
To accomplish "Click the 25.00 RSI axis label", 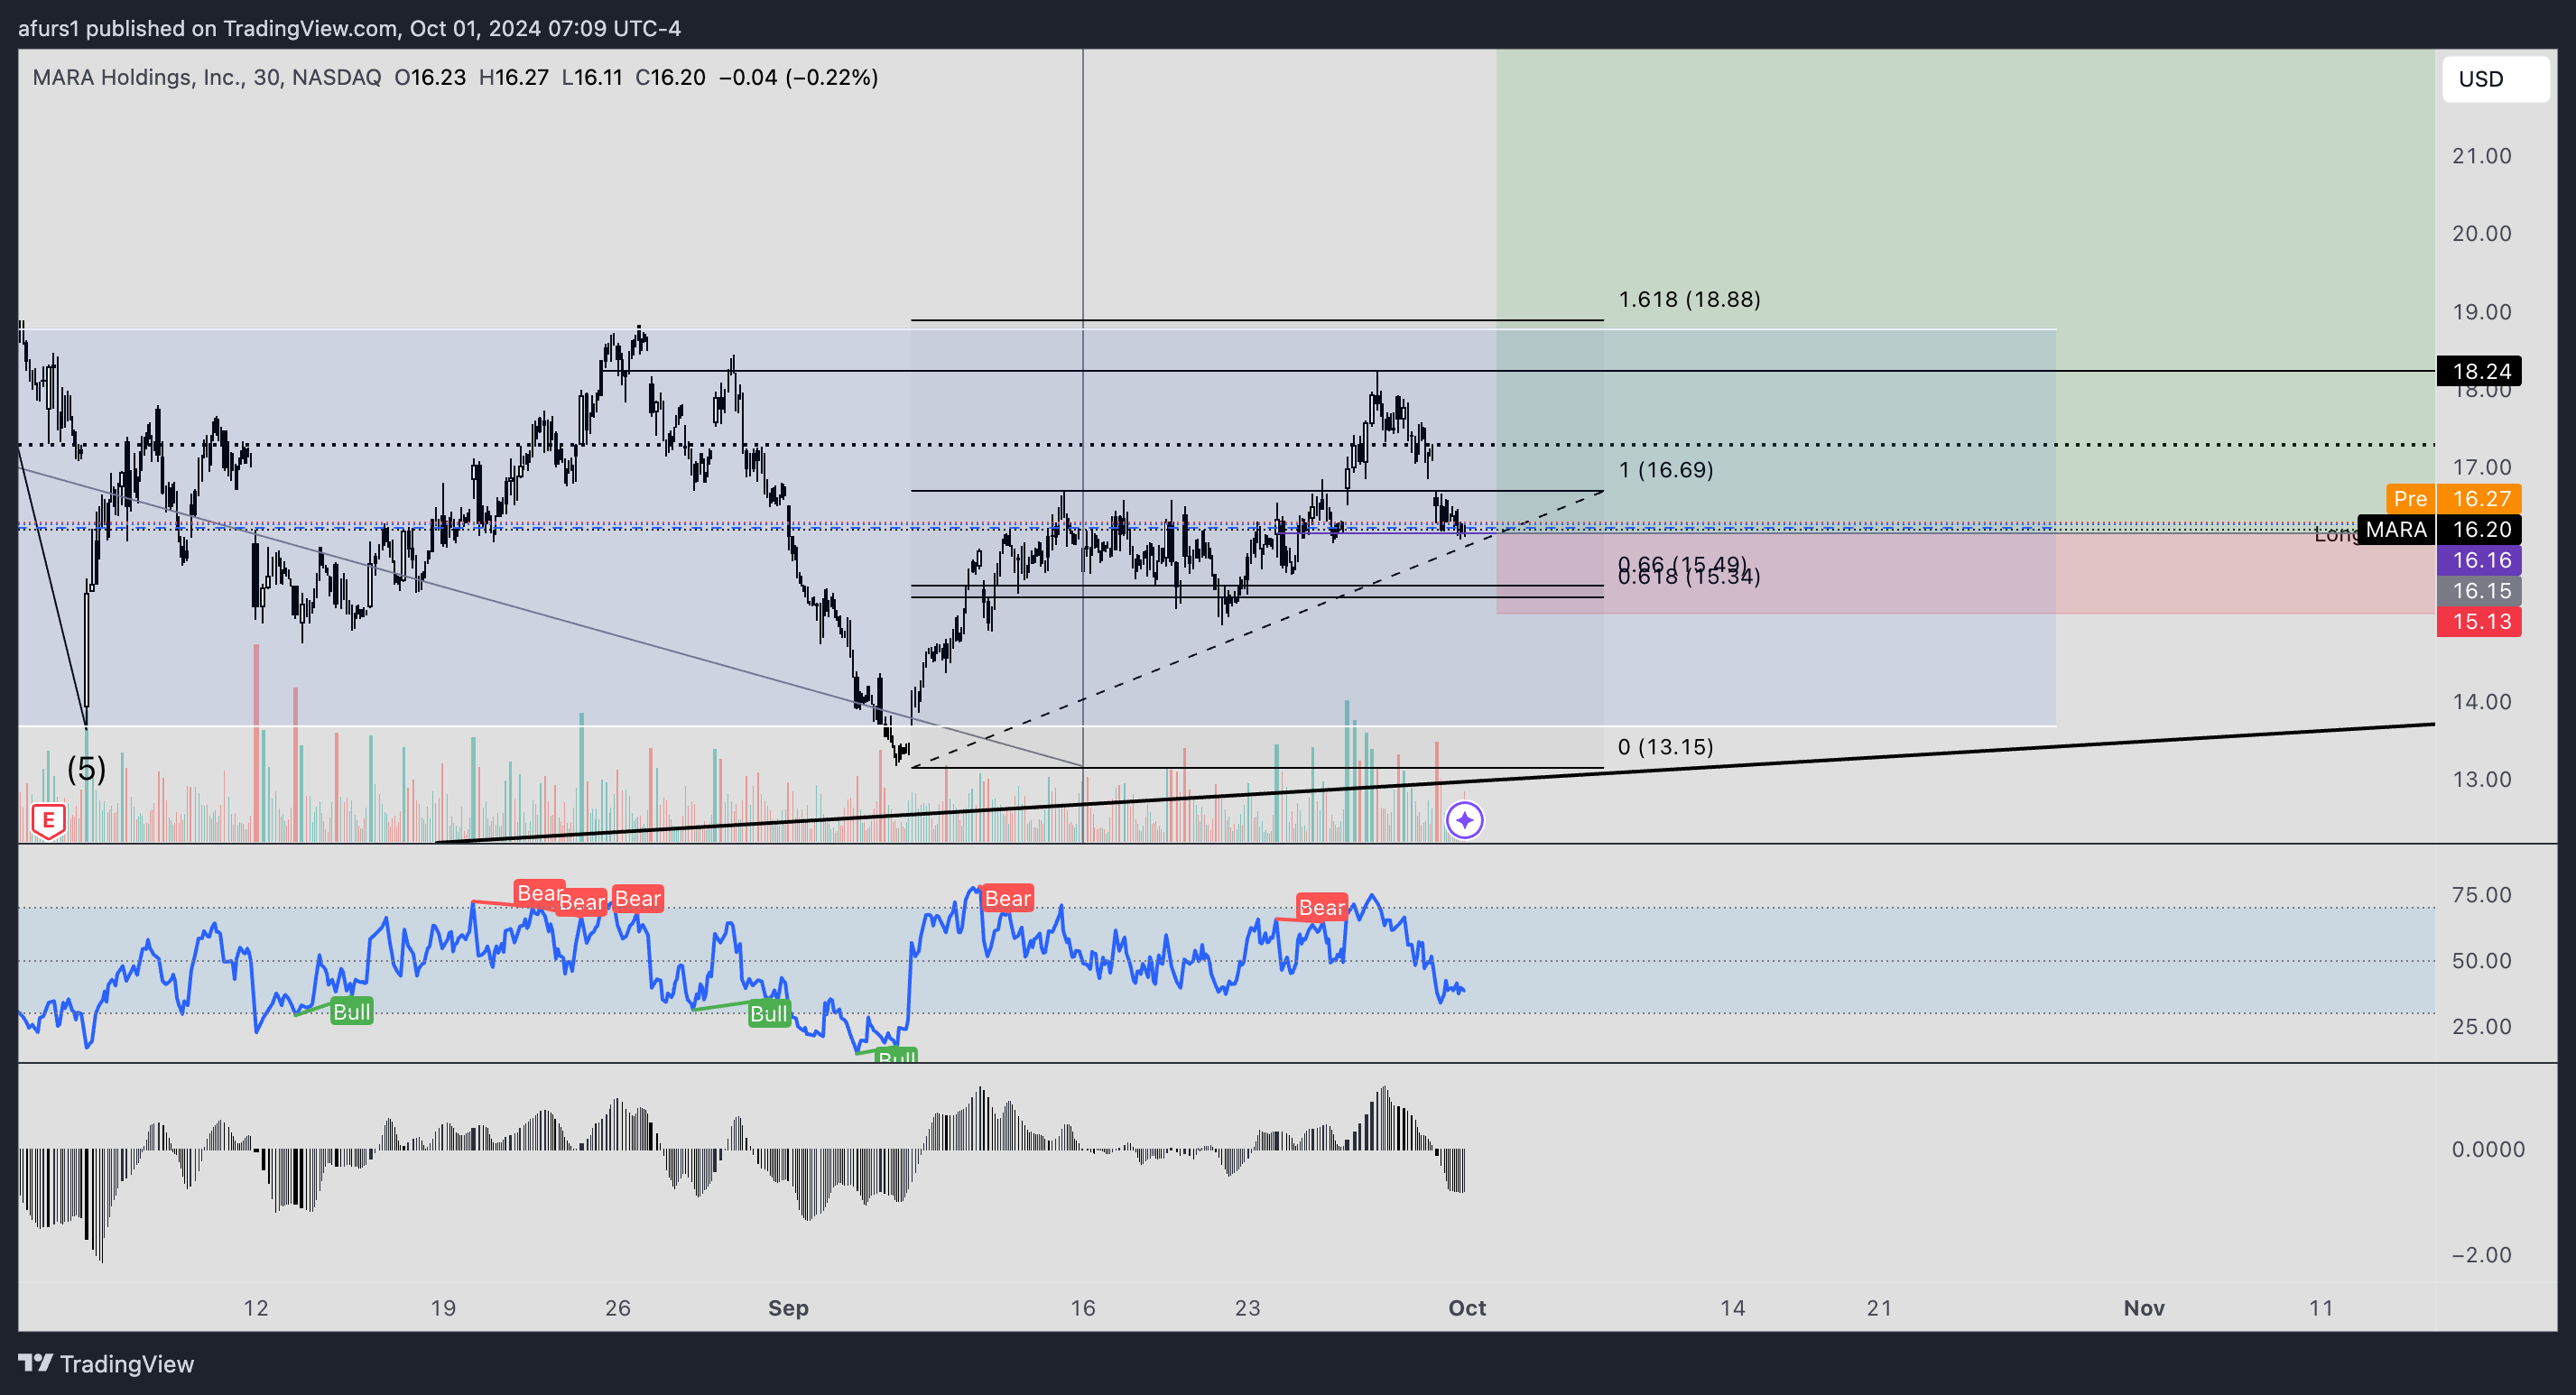I will [x=2481, y=1027].
